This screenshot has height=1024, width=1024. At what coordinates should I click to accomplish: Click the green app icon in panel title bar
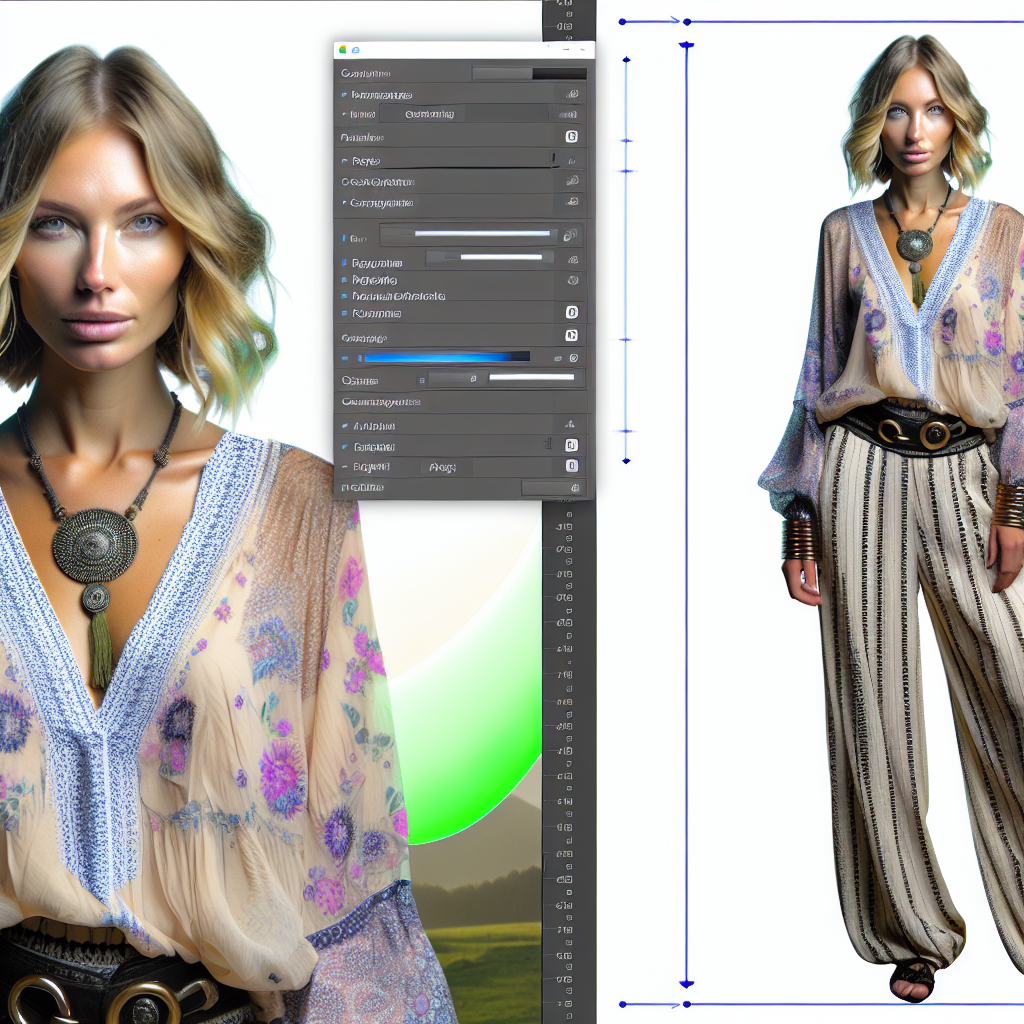(x=343, y=49)
